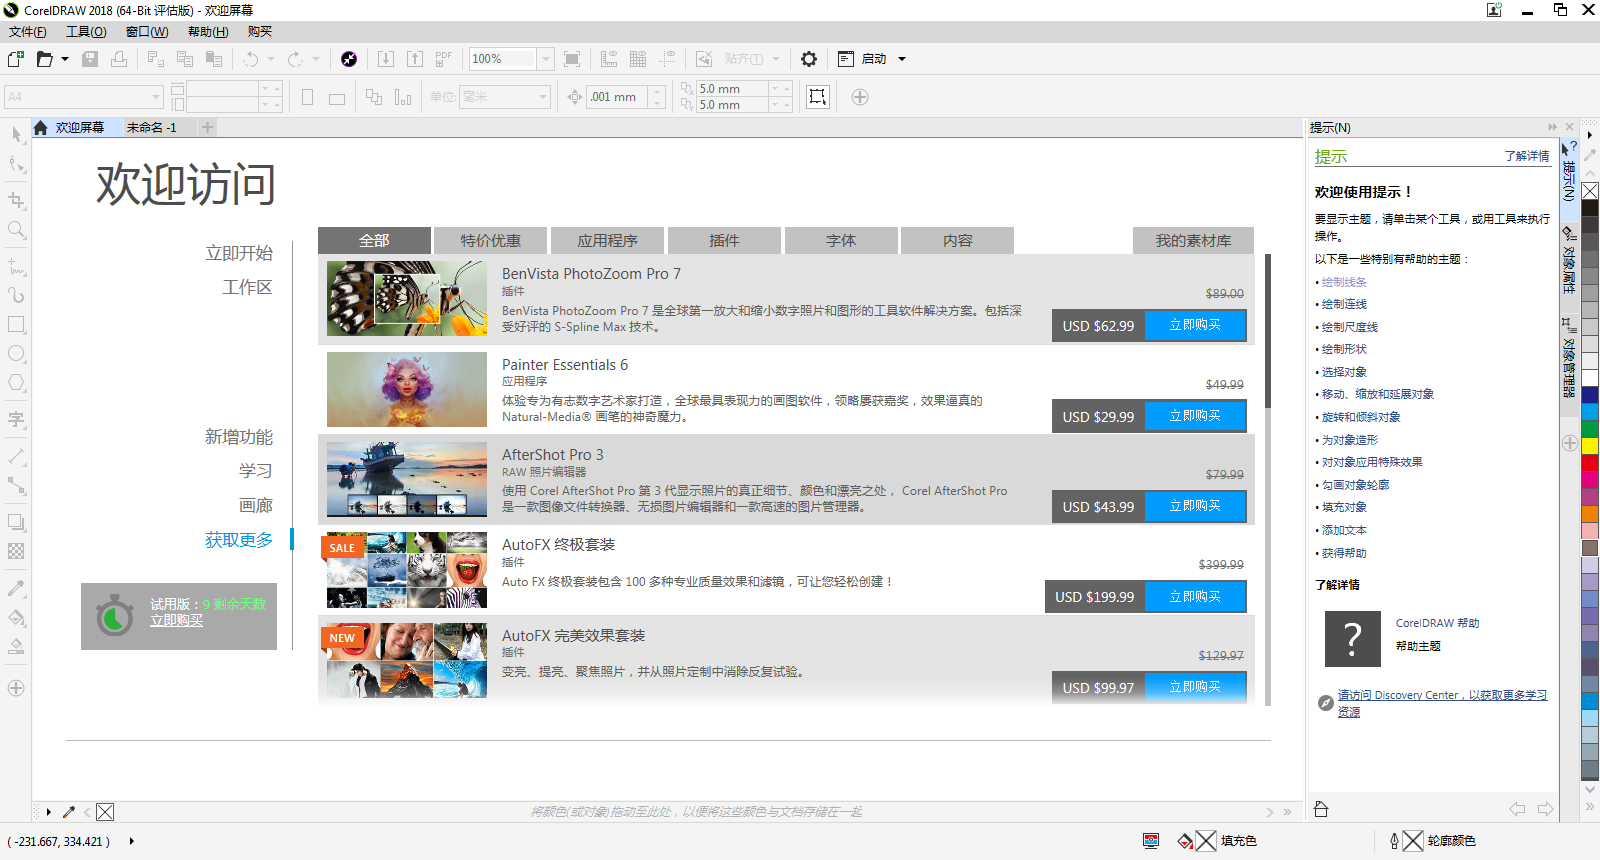The height and width of the screenshot is (860, 1600).
Task: Open the 文件(F) menu
Action: tap(28, 32)
